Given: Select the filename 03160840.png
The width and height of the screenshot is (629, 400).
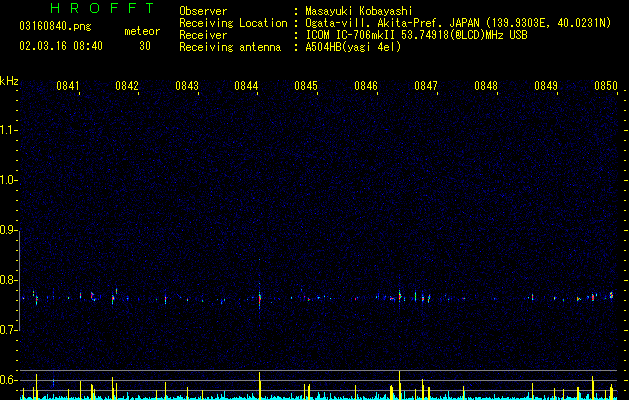Looking at the screenshot, I should tap(55, 27).
